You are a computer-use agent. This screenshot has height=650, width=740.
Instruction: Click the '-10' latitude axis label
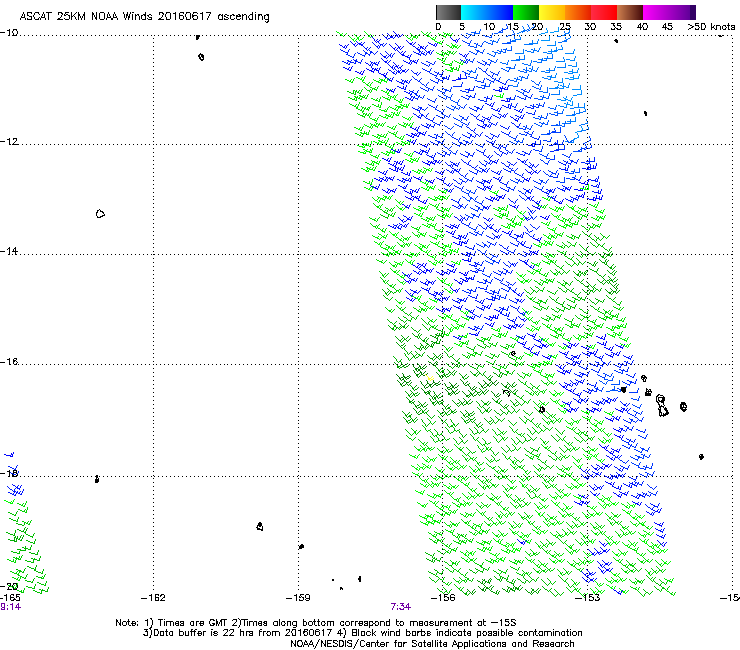pos(9,33)
